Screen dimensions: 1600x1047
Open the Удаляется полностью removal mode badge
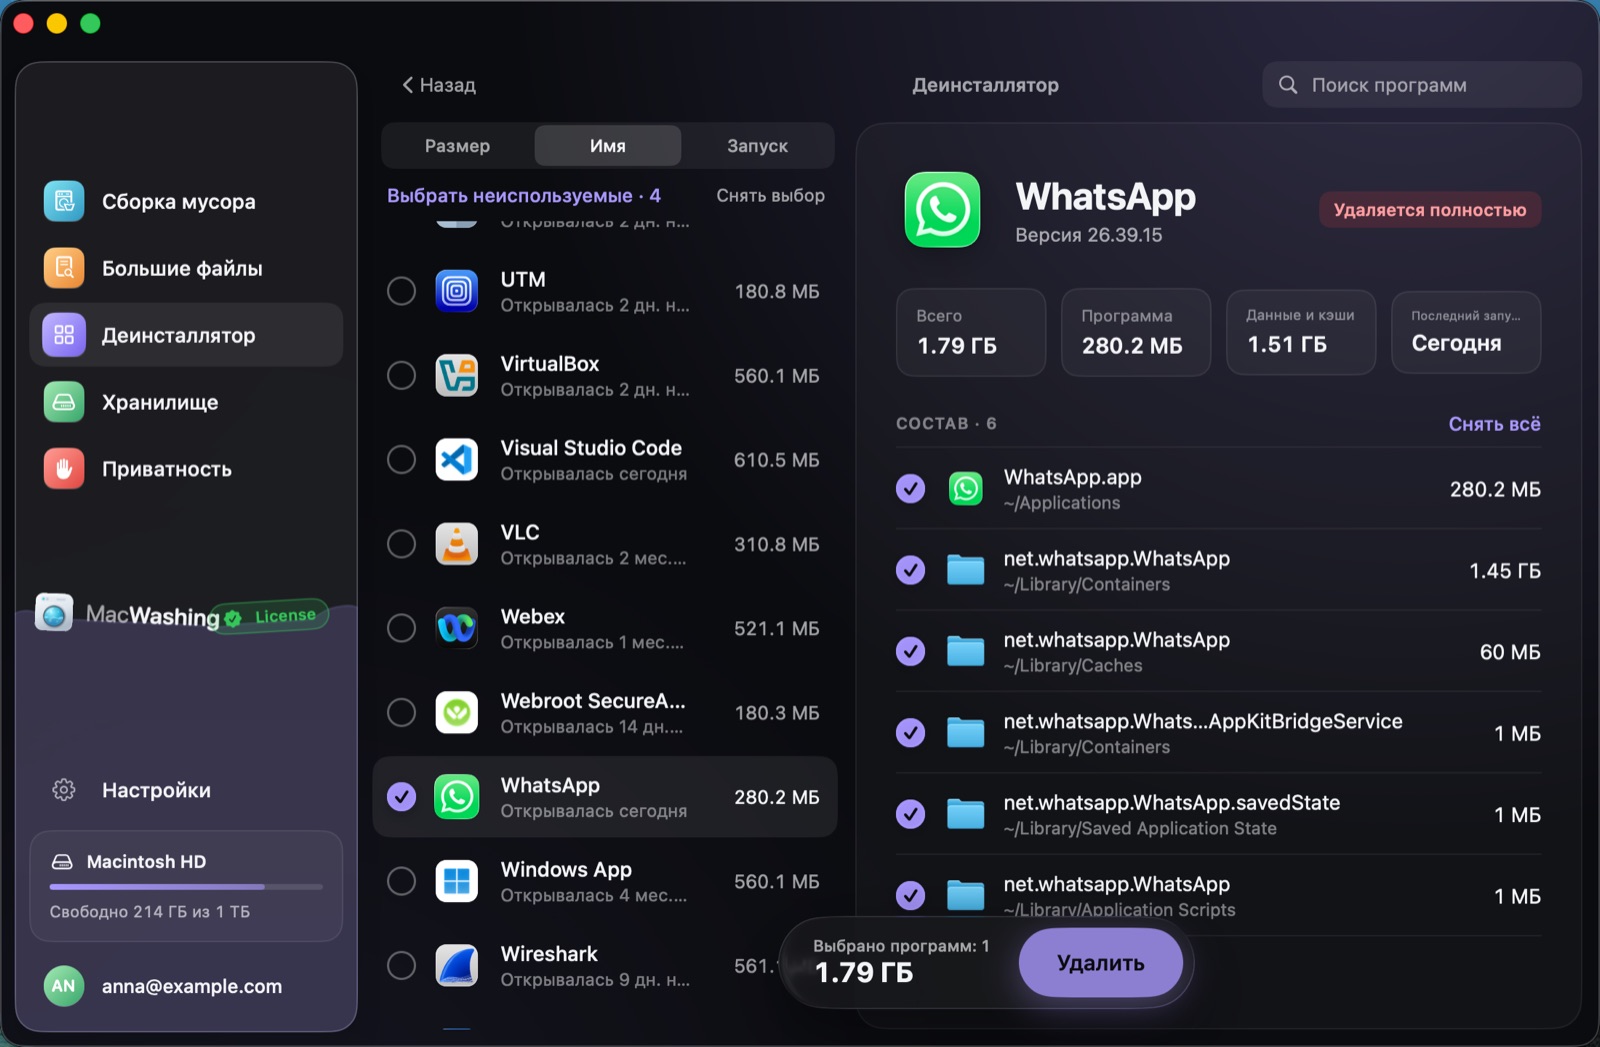1430,210
